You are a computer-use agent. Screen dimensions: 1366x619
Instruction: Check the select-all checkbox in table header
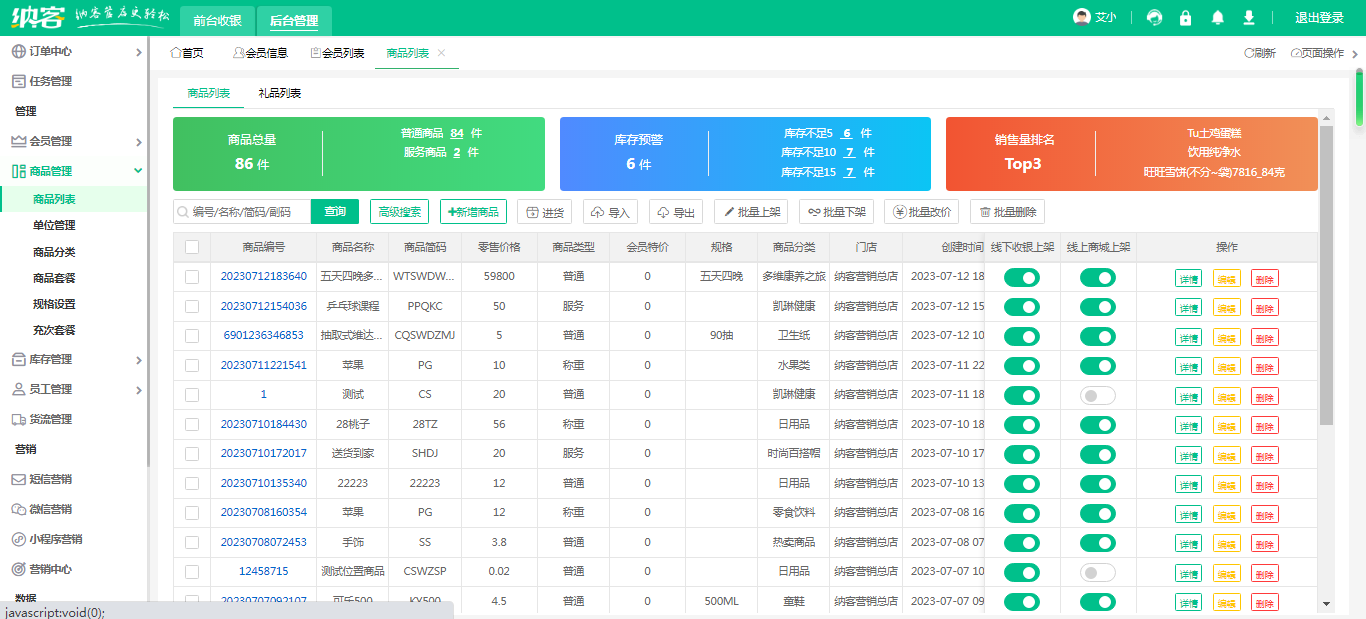point(192,247)
